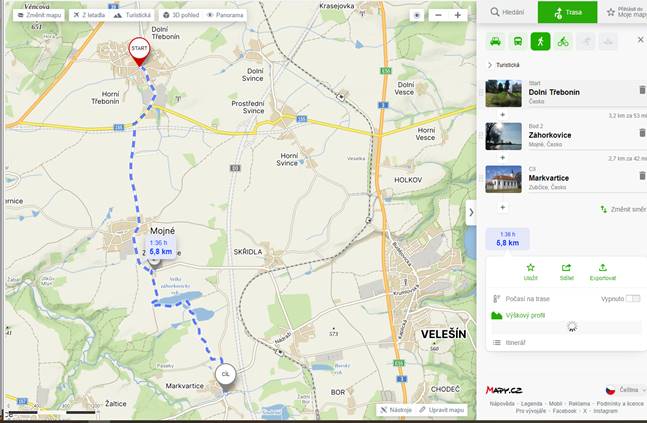Zoom in with the plus button
The width and height of the screenshot is (647, 423).
pyautogui.click(x=458, y=15)
